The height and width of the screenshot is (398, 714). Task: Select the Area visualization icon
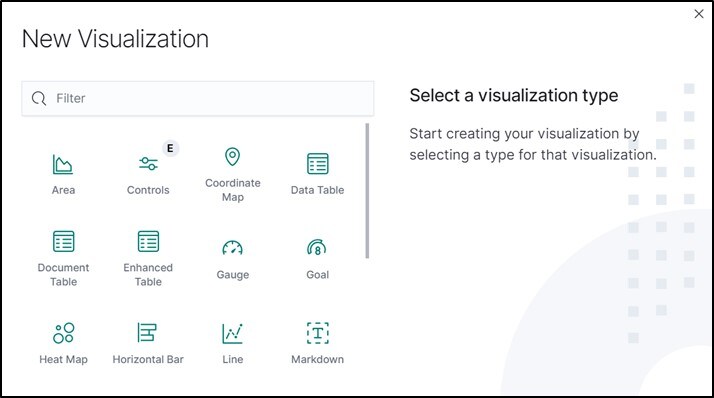coord(63,164)
